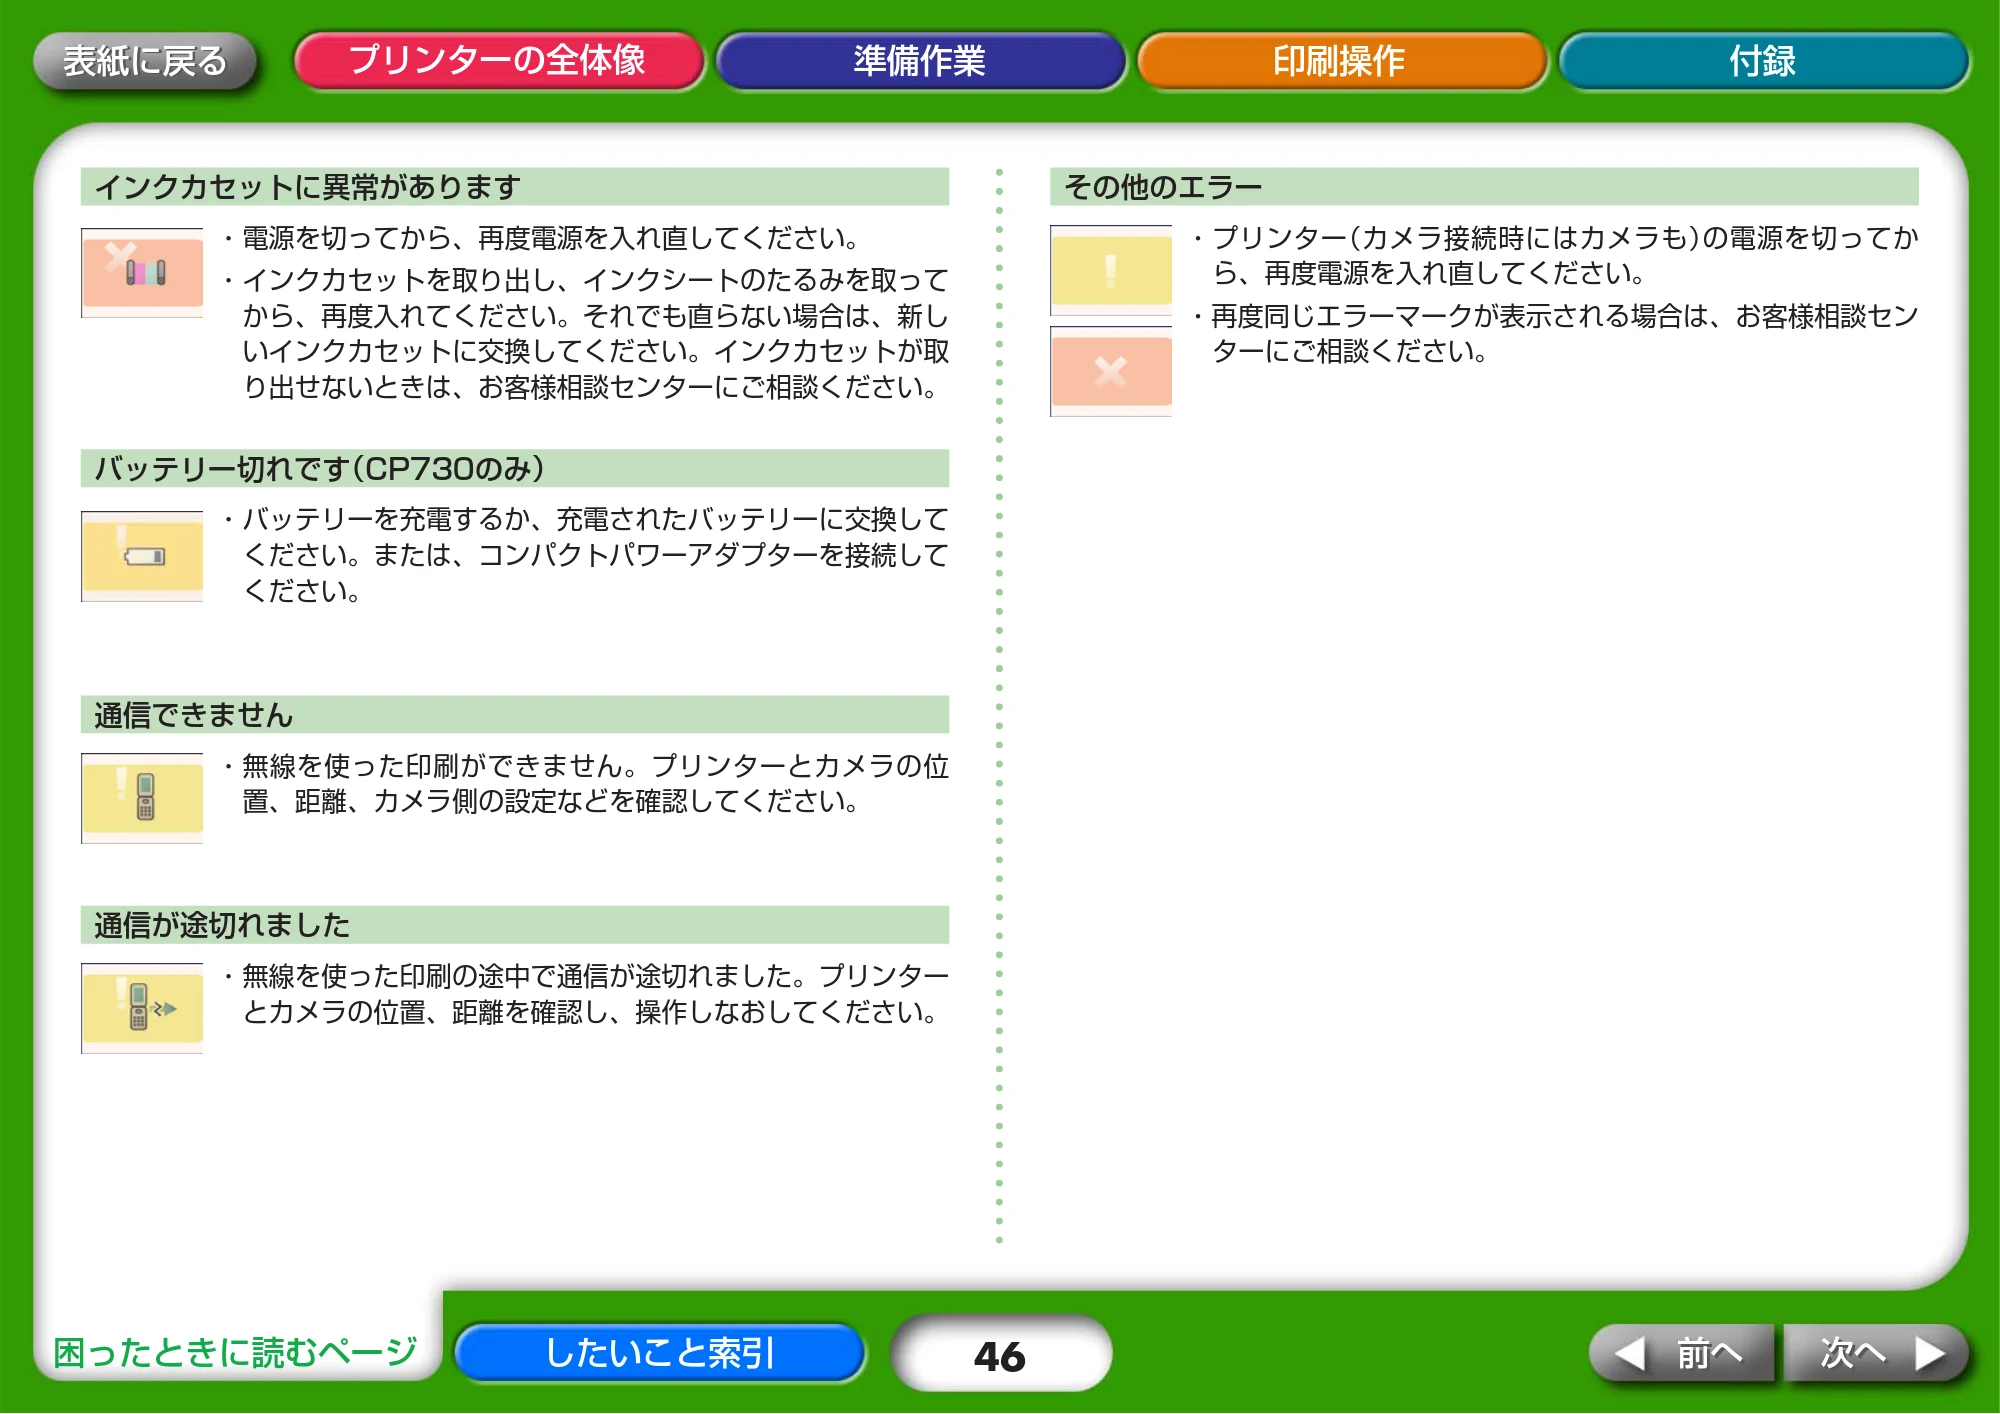Switch to the 準備作業 tab
Viewport: 2000px width, 1414px height.
(x=920, y=61)
